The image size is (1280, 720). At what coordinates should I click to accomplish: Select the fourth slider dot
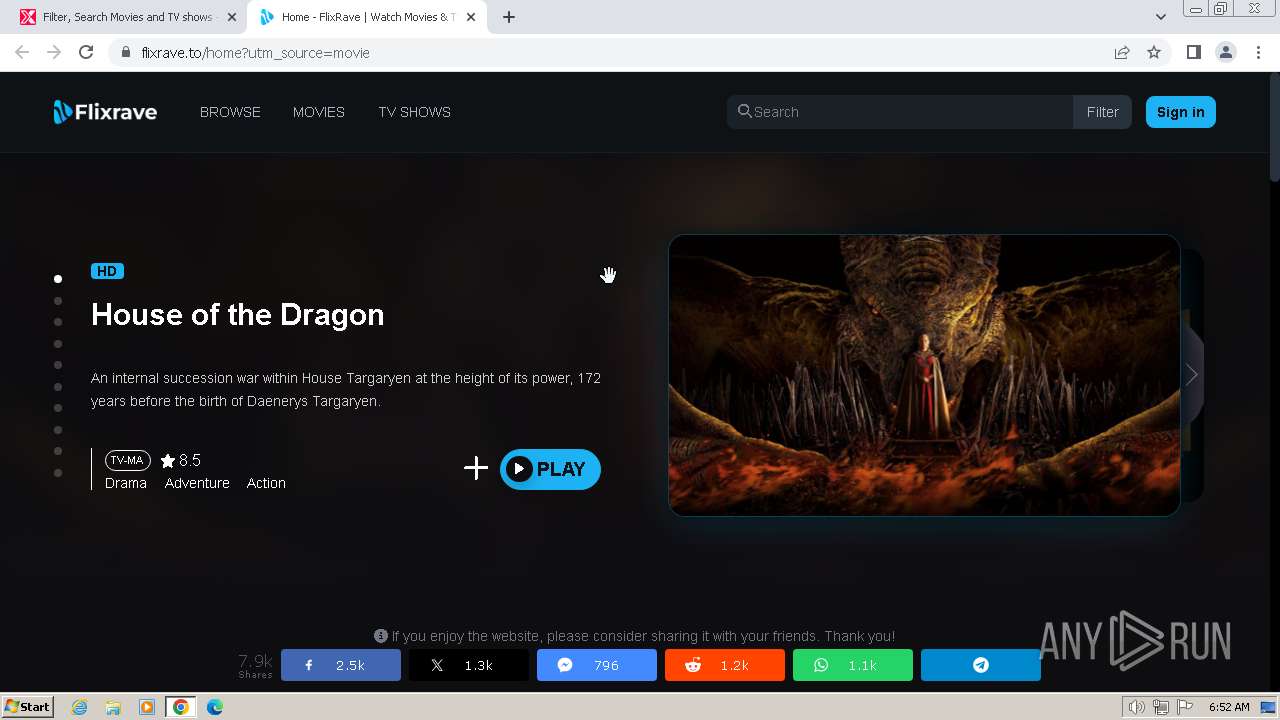pos(58,343)
